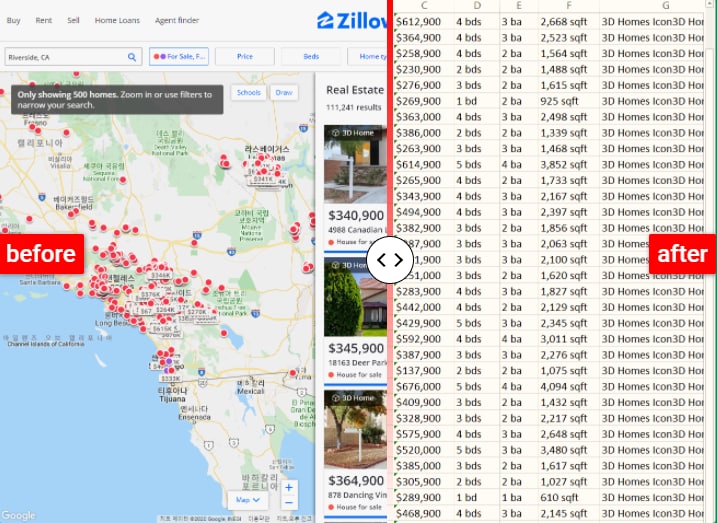This screenshot has height=523, width=717.
Task: Select the 3,852 sqft cell
Action: 568,164
